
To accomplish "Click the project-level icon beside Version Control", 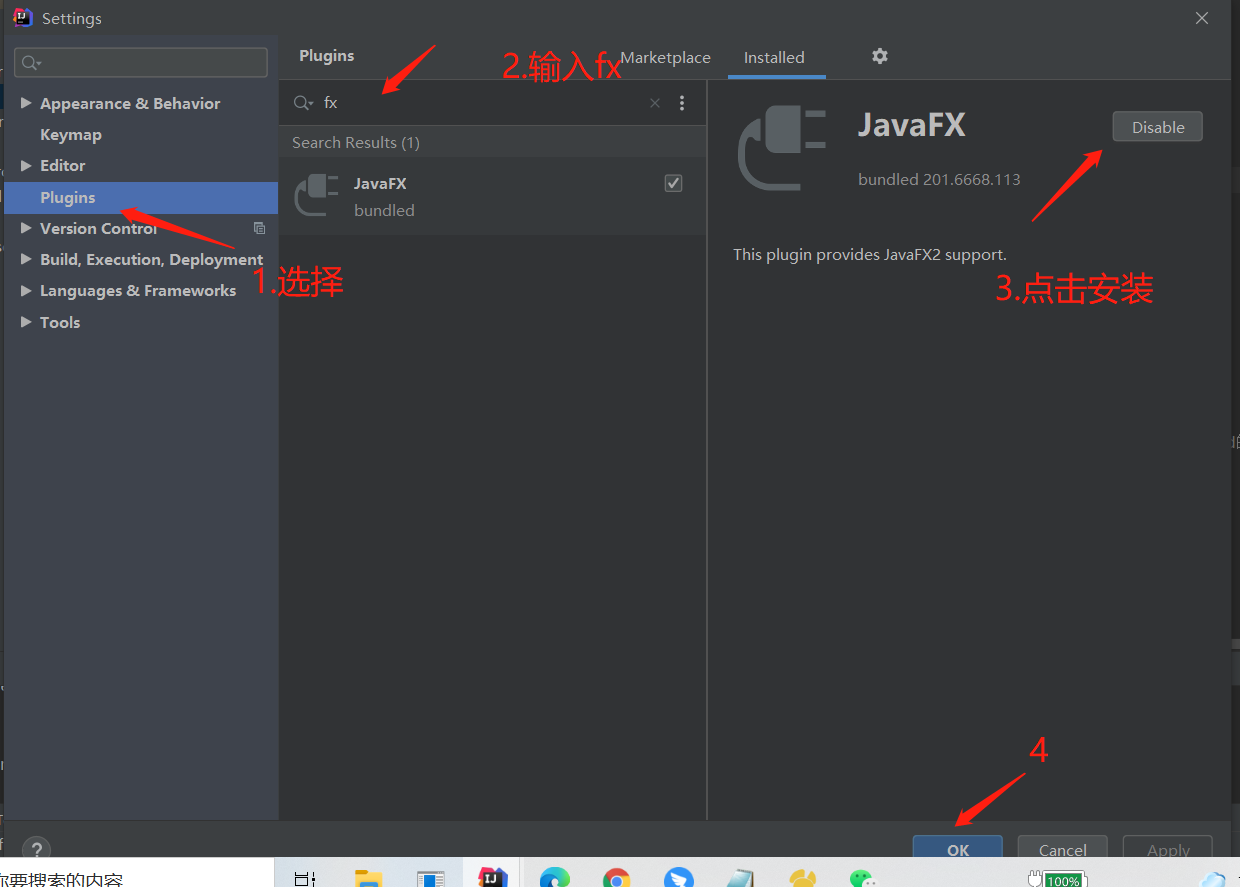I will tap(260, 228).
